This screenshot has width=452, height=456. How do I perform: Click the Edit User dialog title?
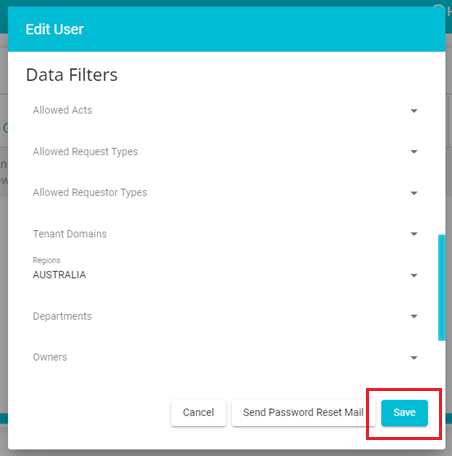click(x=55, y=29)
